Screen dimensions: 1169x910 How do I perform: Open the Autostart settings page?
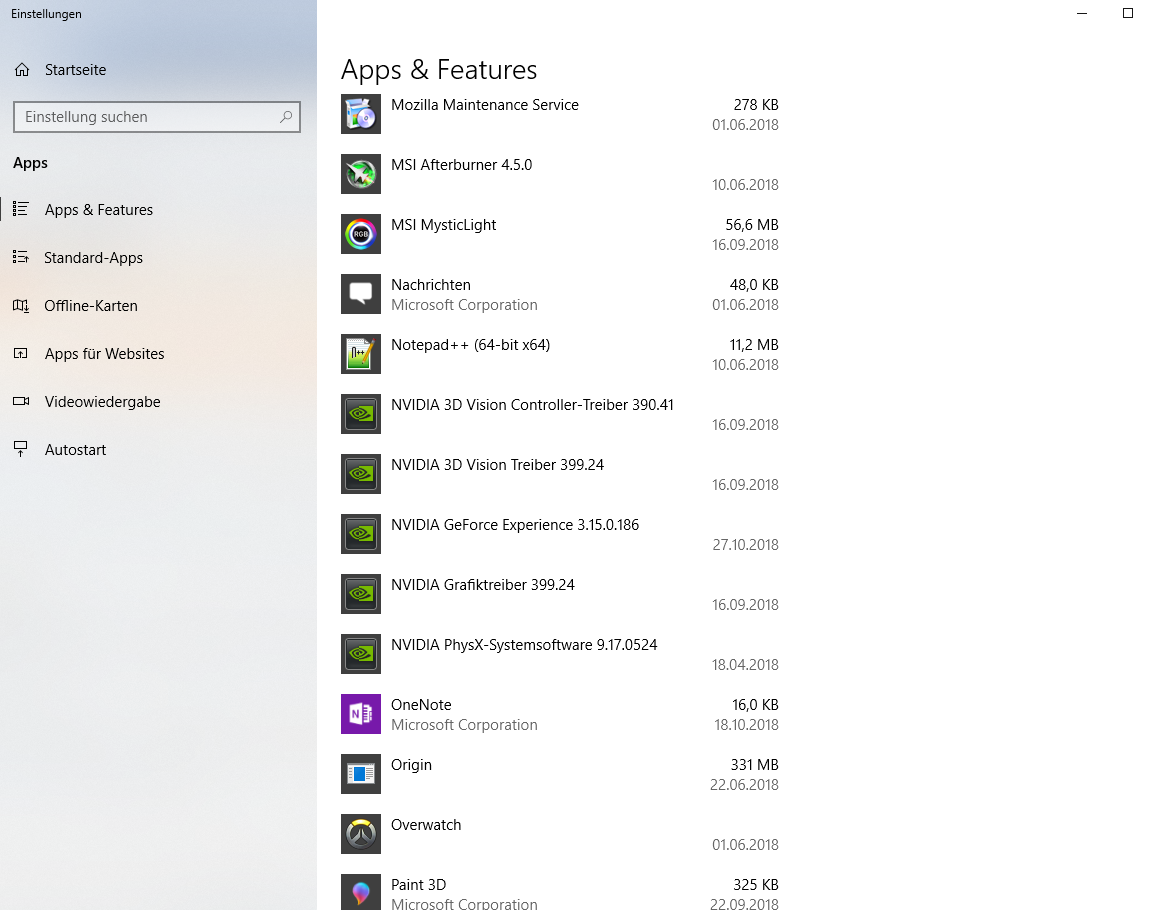pyautogui.click(x=75, y=449)
